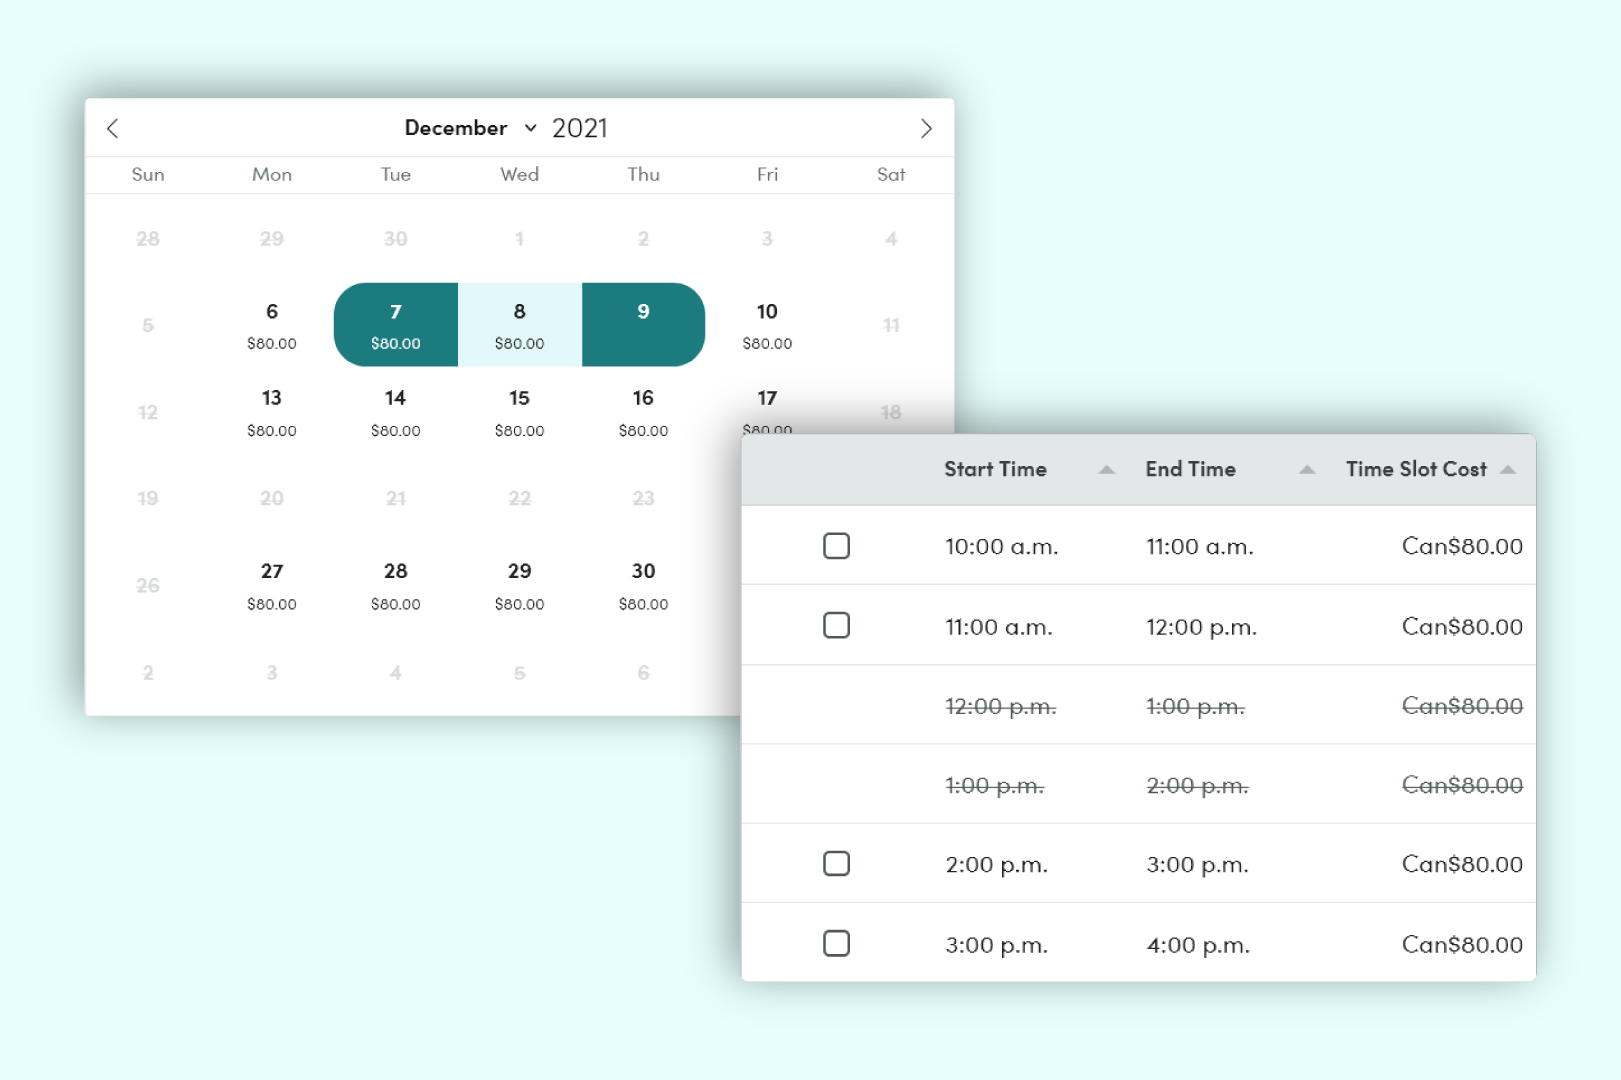
Task: Select December 30 available date
Action: (x=643, y=584)
